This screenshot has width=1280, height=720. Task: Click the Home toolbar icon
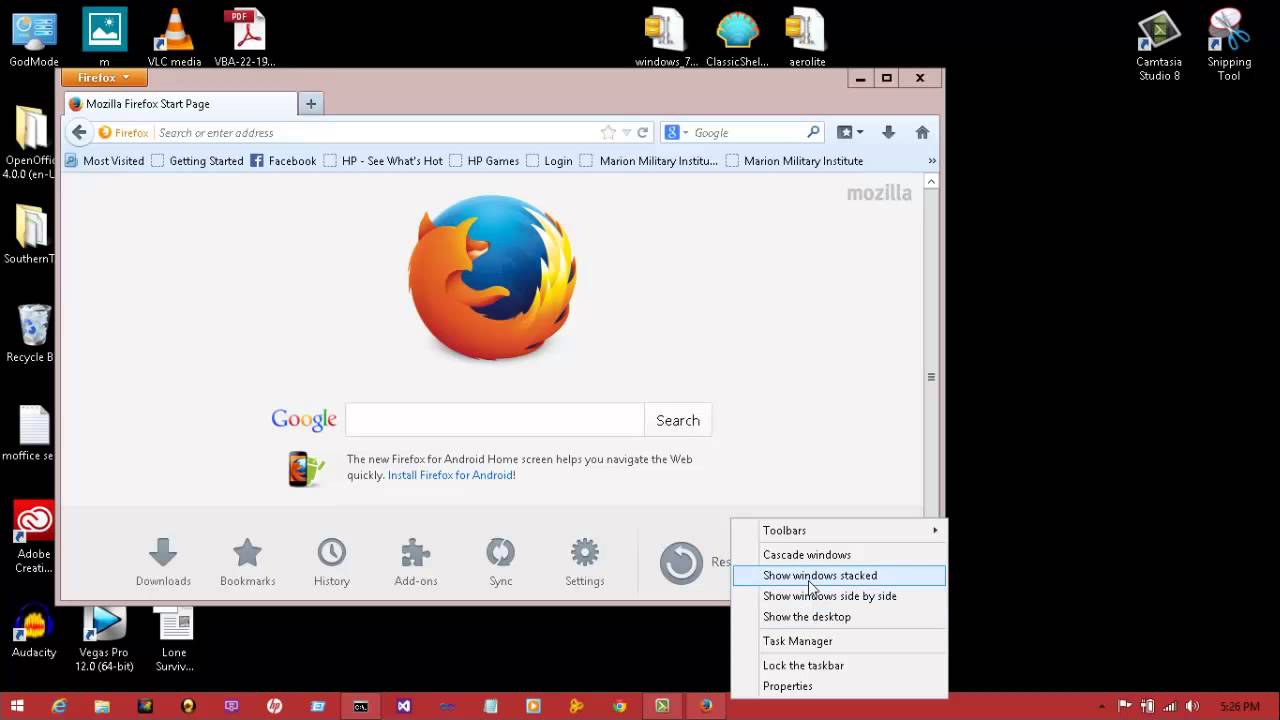(x=922, y=132)
